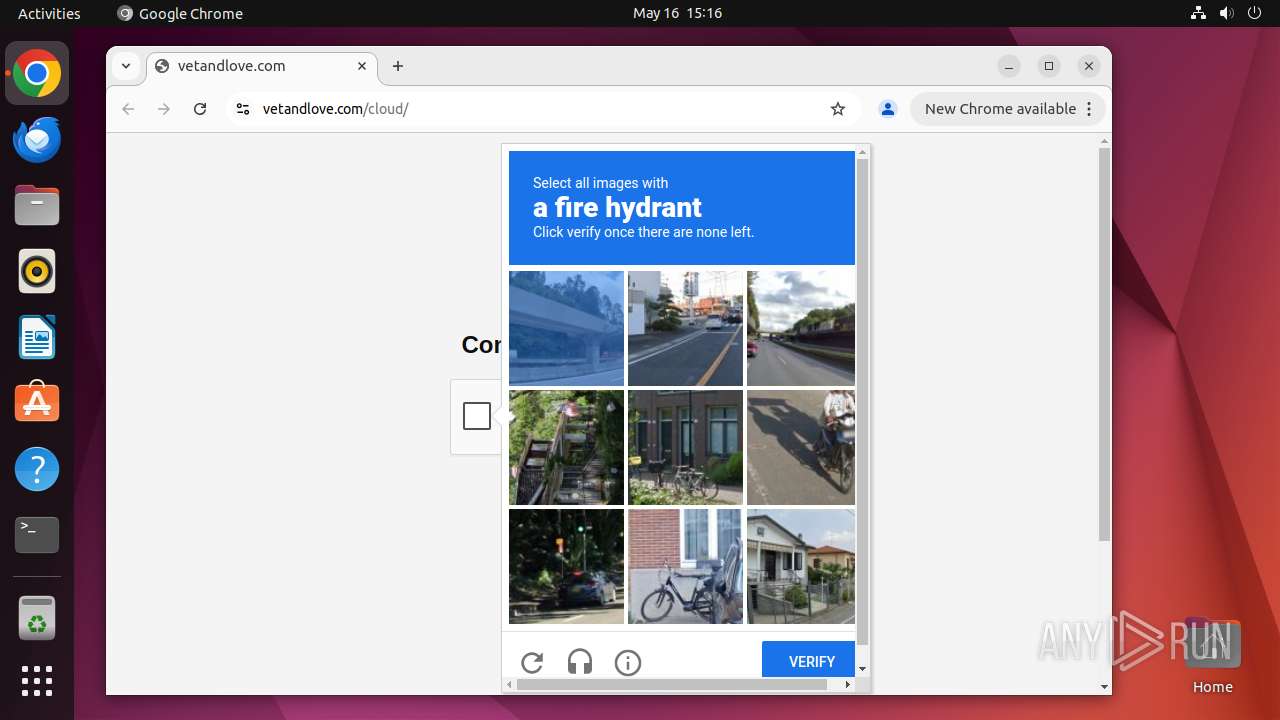Open the Terminal from the dock
Viewport: 1280px width, 720px height.
pyautogui.click(x=37, y=535)
